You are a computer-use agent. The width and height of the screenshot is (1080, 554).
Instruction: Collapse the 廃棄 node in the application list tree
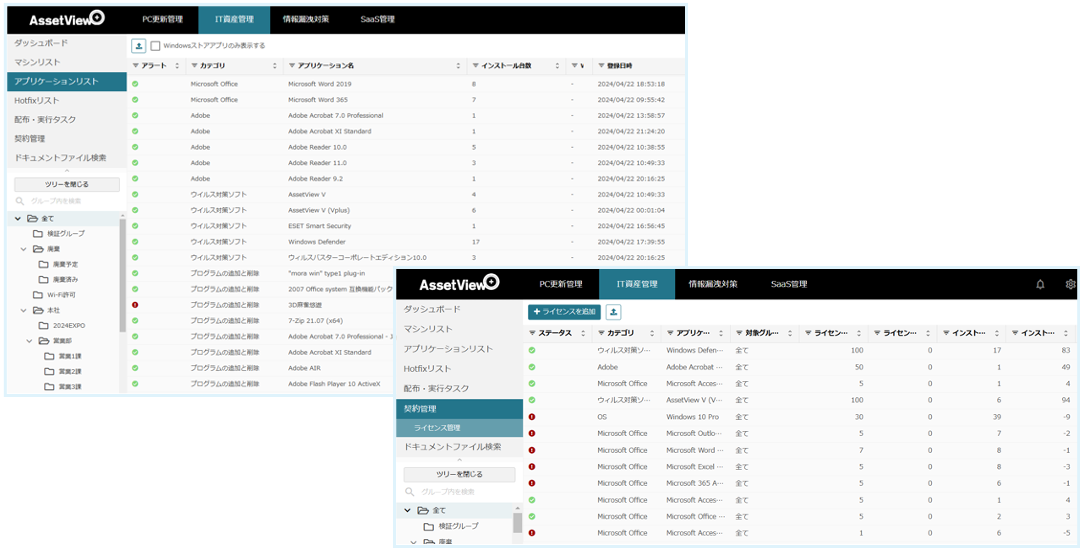coord(23,249)
